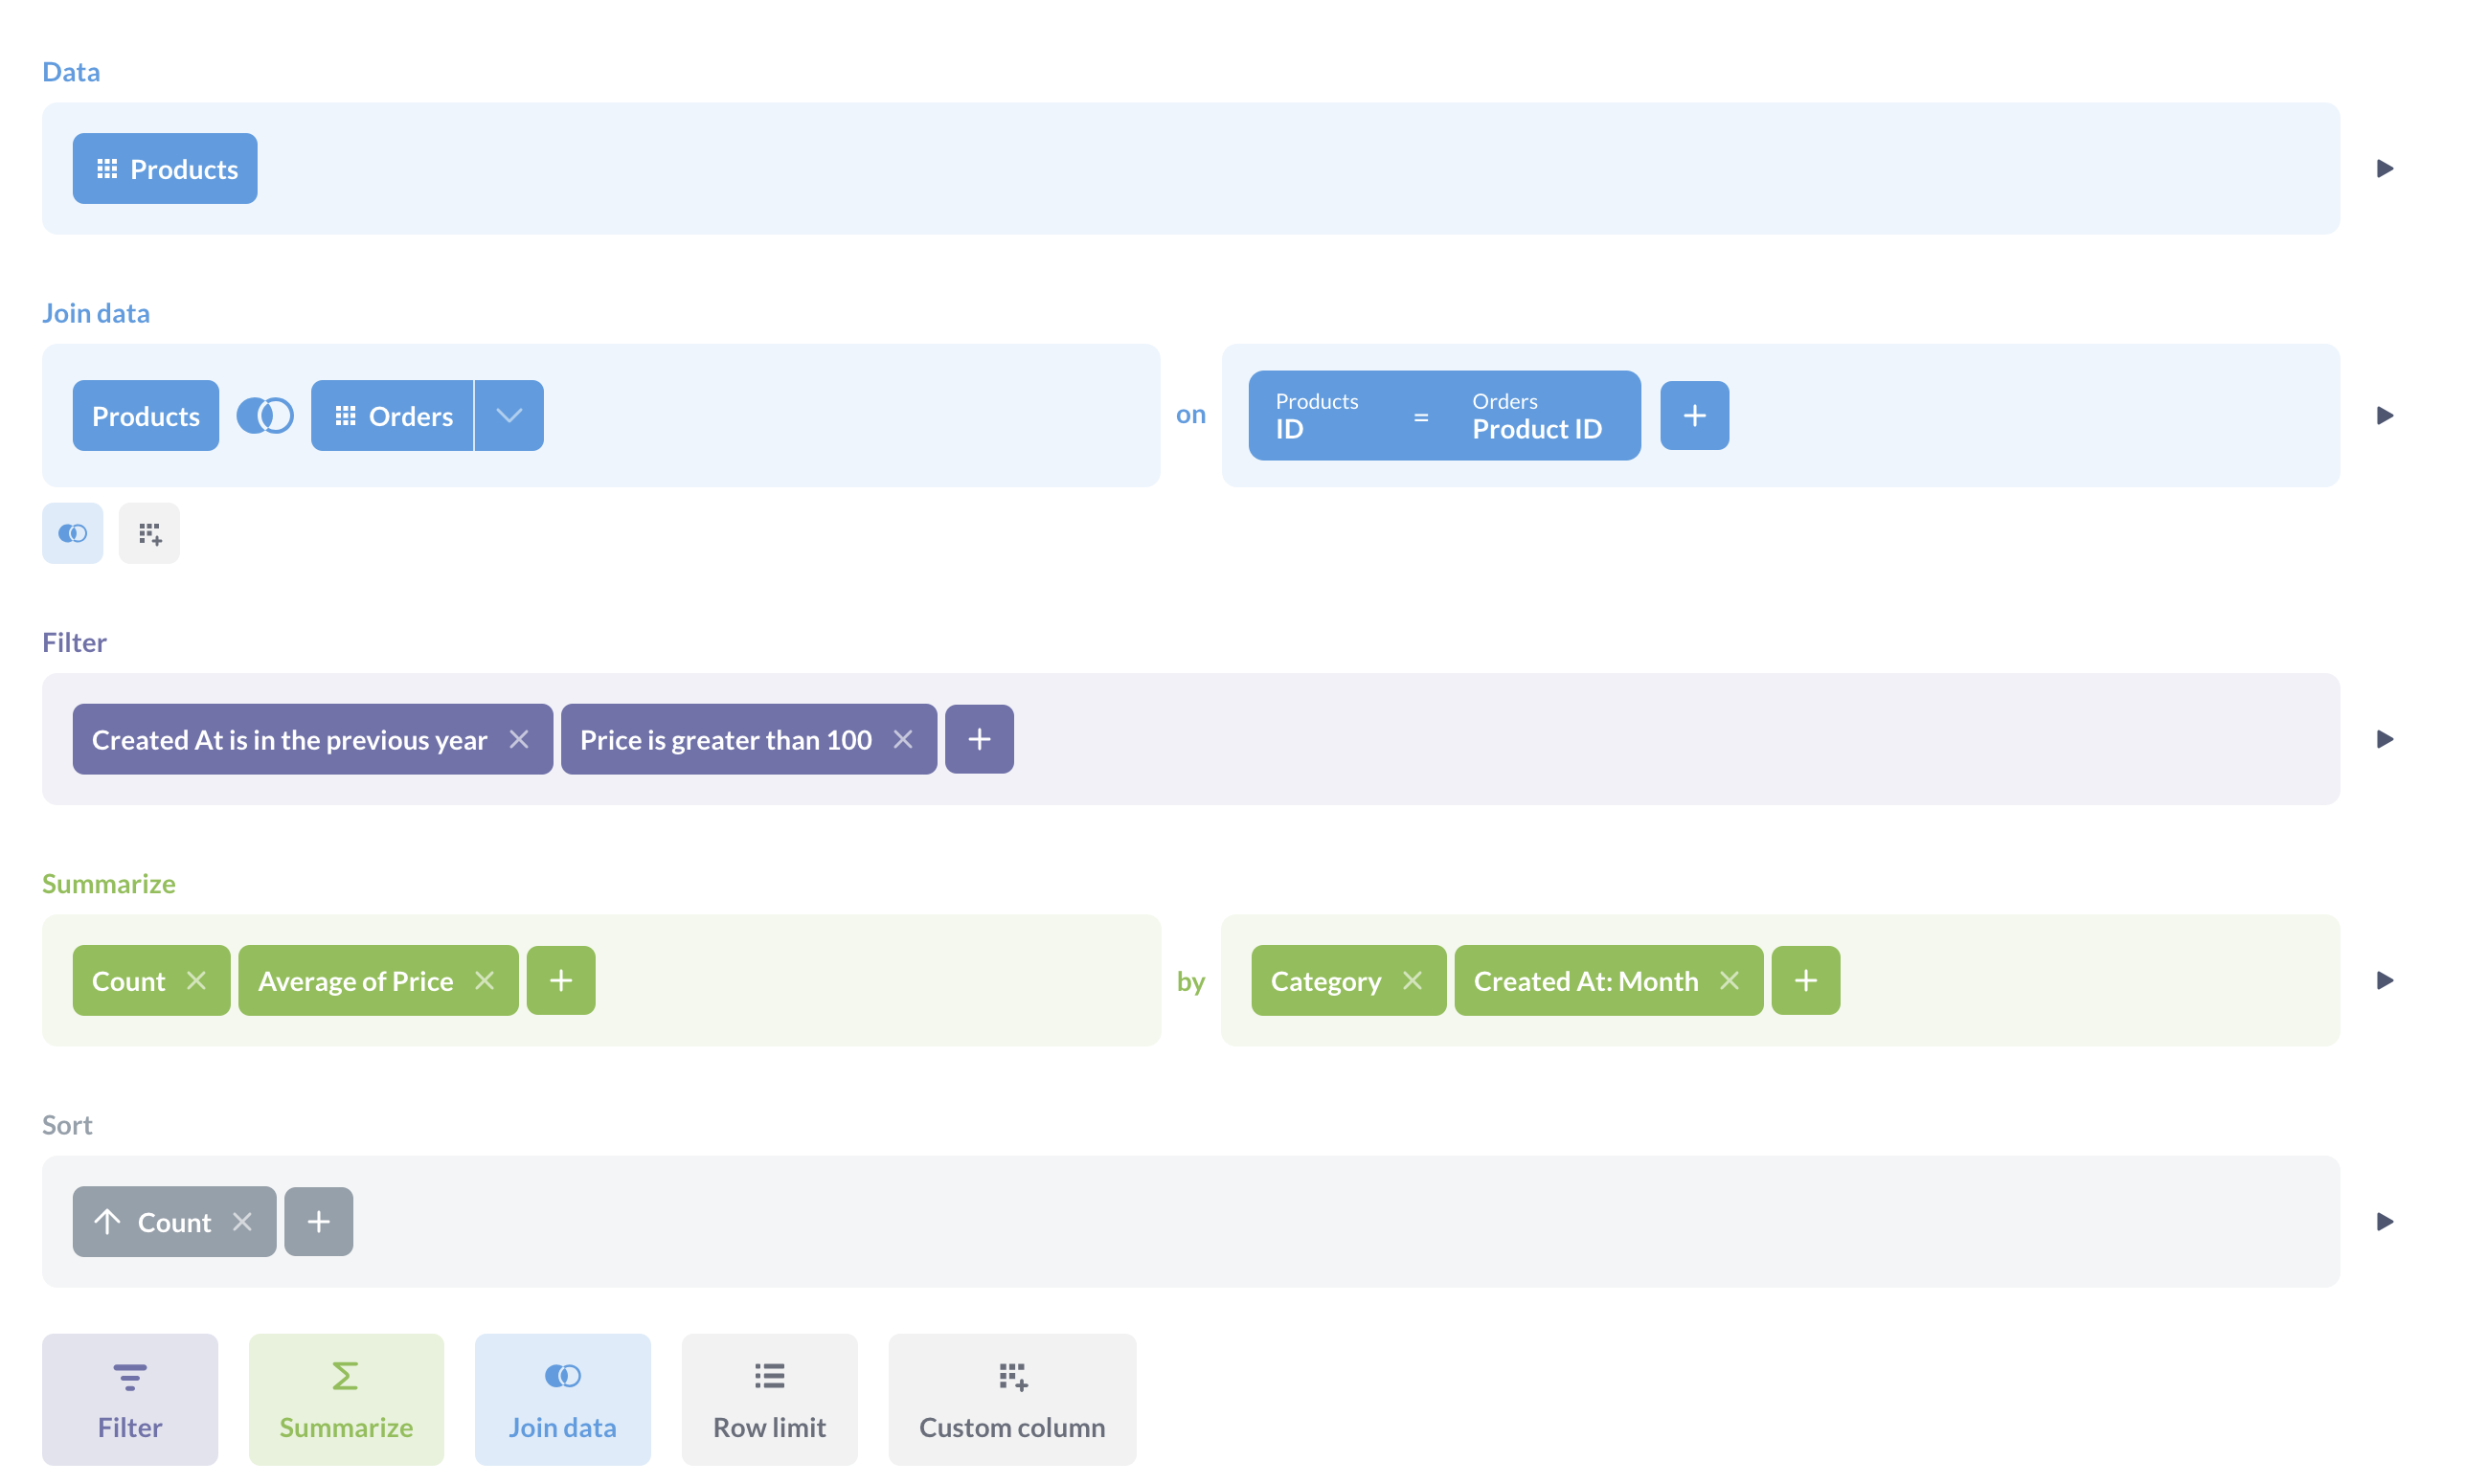Click the small Venn icon below the join row
The image size is (2465, 1484).
click(x=72, y=533)
